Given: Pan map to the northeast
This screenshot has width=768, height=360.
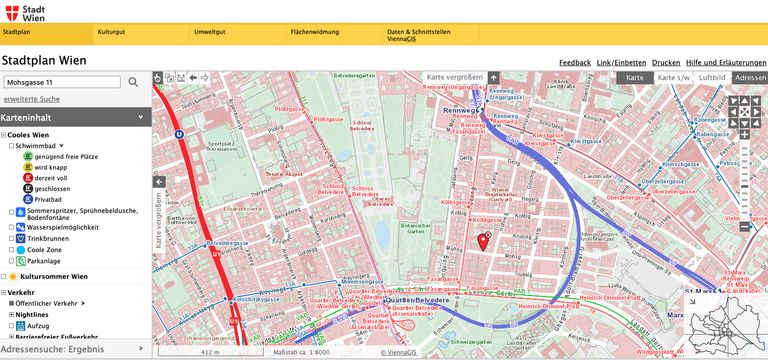Looking at the screenshot, I should click(x=755, y=101).
